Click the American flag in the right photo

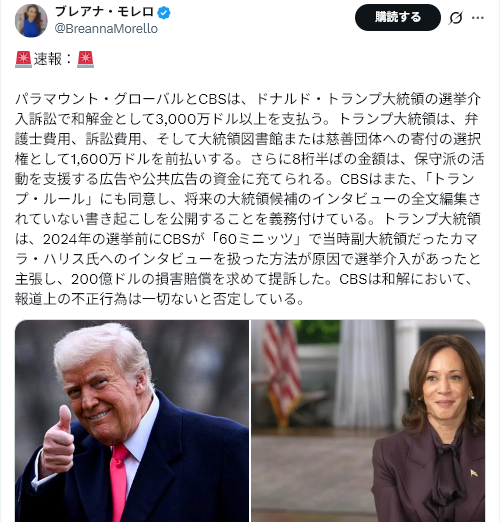281,372
